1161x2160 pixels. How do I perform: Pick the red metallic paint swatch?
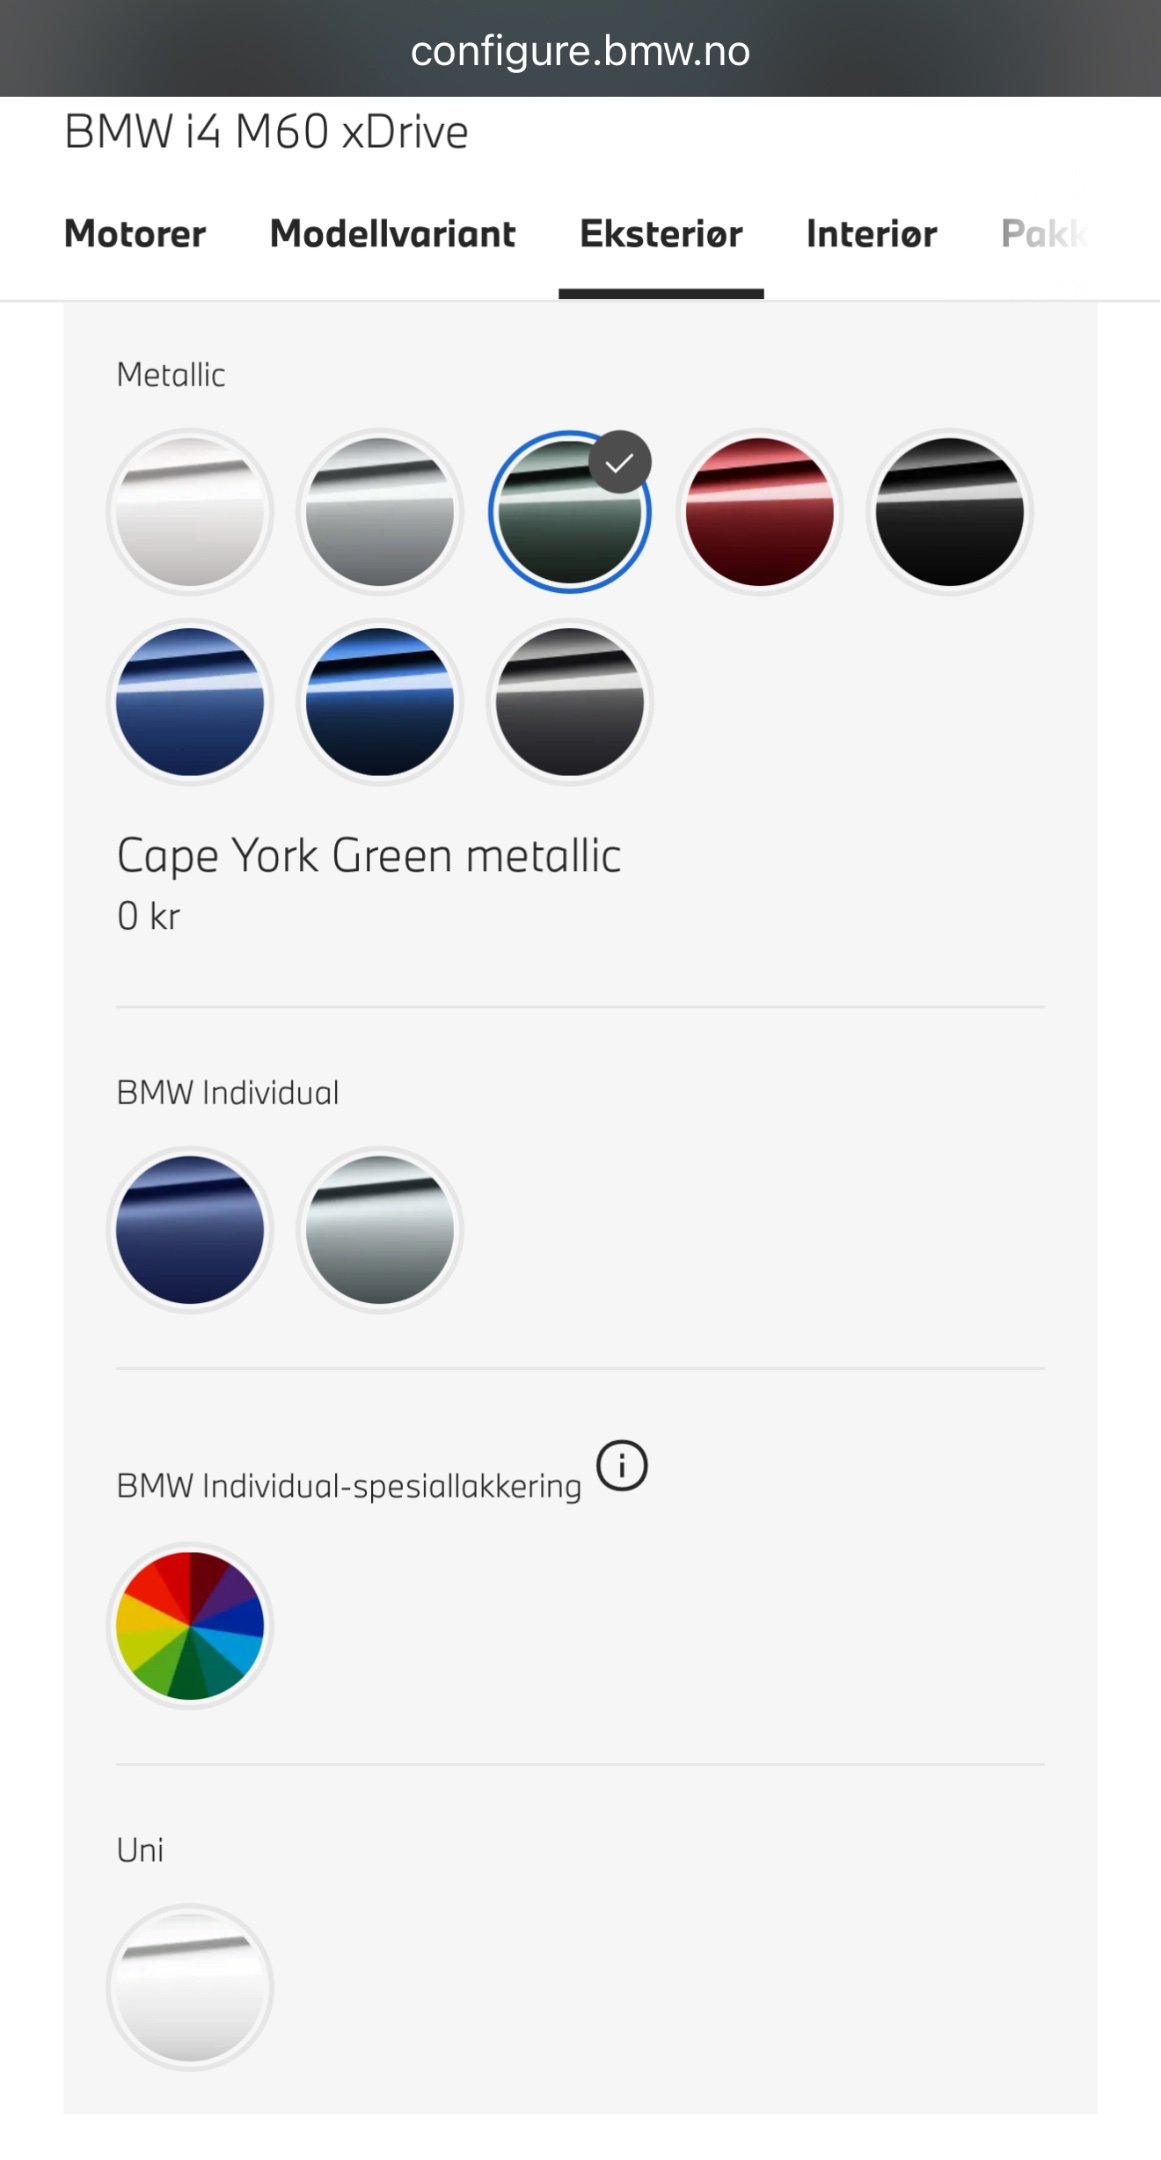pyautogui.click(x=760, y=512)
